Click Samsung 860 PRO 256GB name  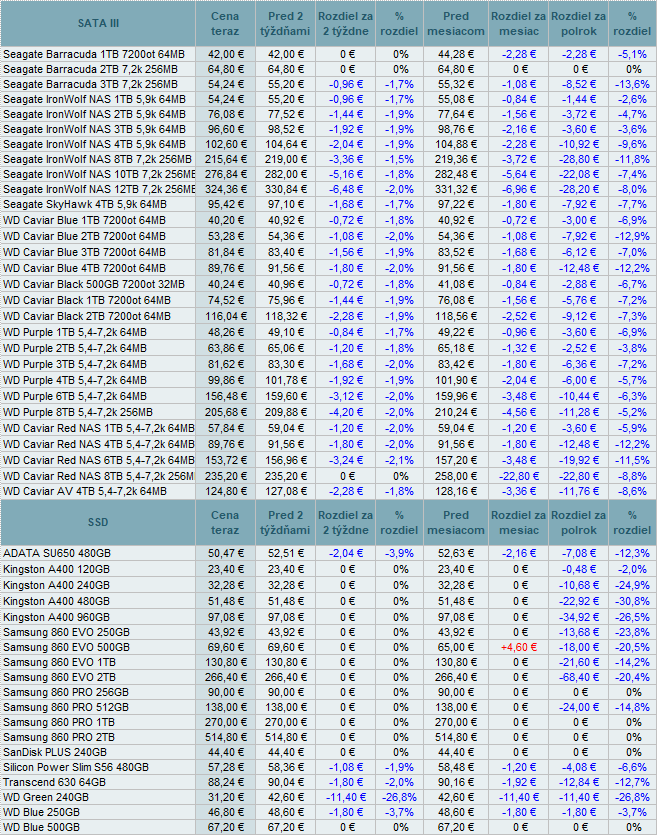(x=65, y=692)
